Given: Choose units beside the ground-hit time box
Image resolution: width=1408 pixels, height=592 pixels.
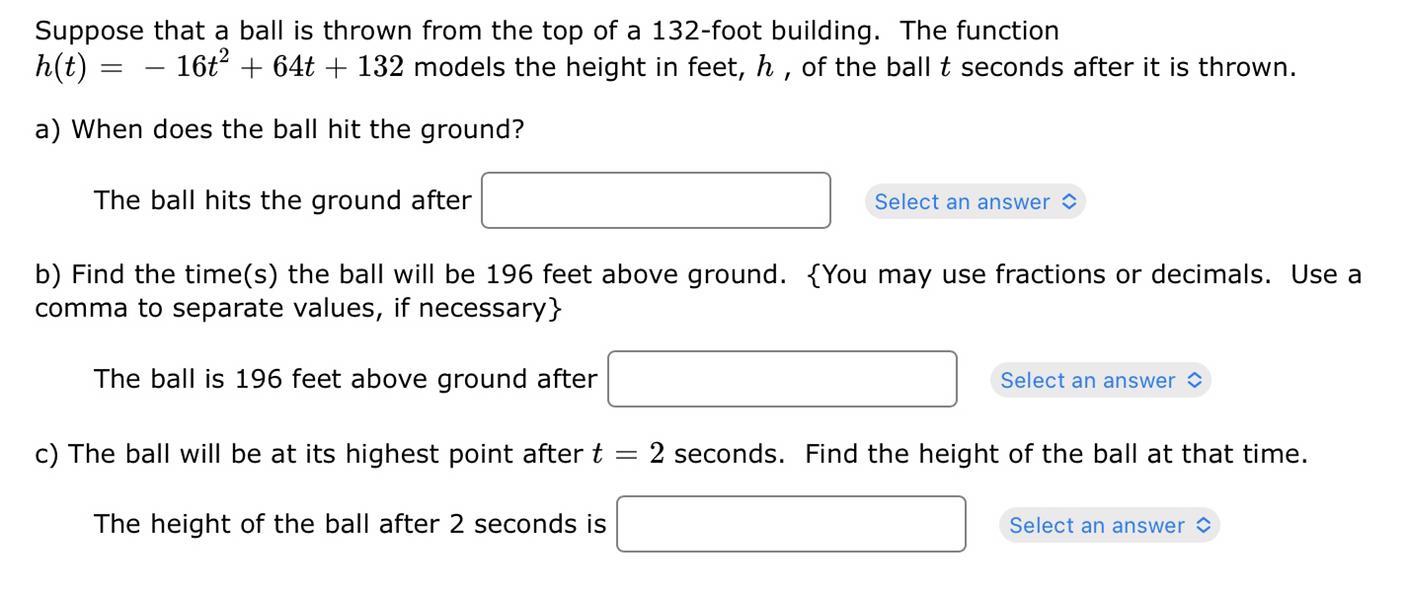Looking at the screenshot, I should coord(975,202).
